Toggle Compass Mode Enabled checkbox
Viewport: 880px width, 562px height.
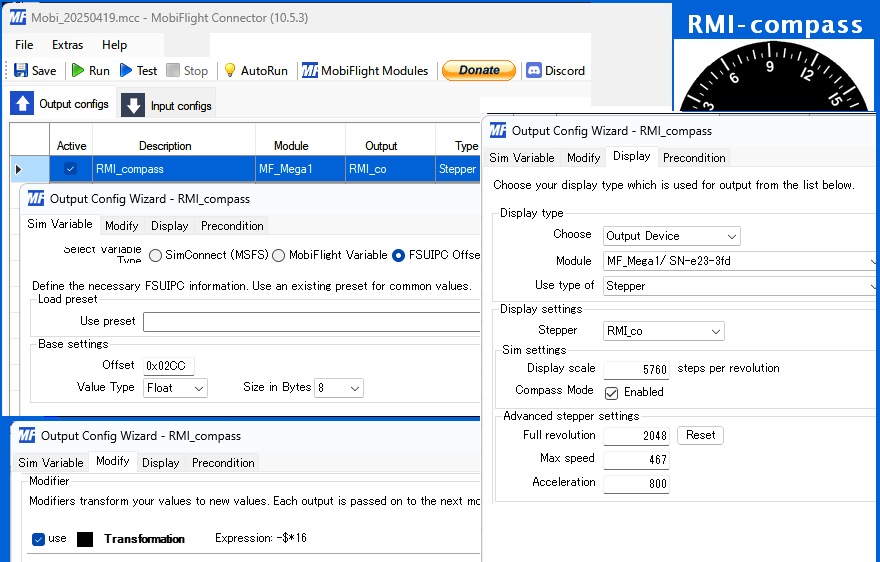click(x=612, y=392)
